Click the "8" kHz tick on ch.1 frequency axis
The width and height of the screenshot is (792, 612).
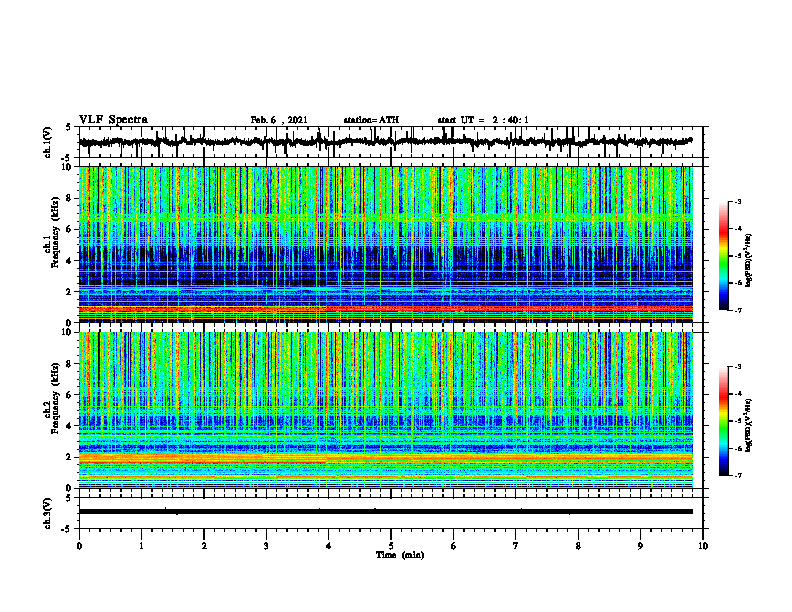click(x=70, y=198)
